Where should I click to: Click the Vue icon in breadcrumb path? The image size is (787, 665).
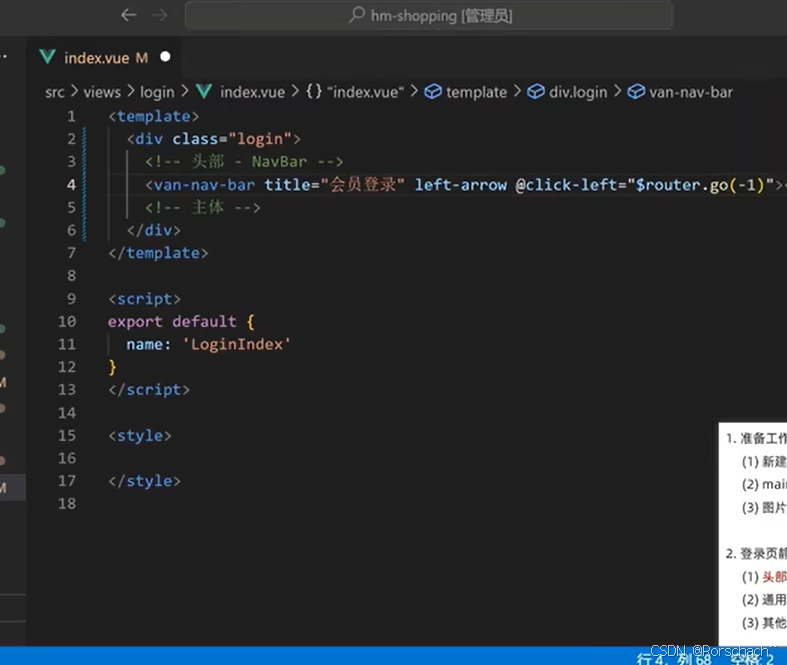[x=204, y=92]
